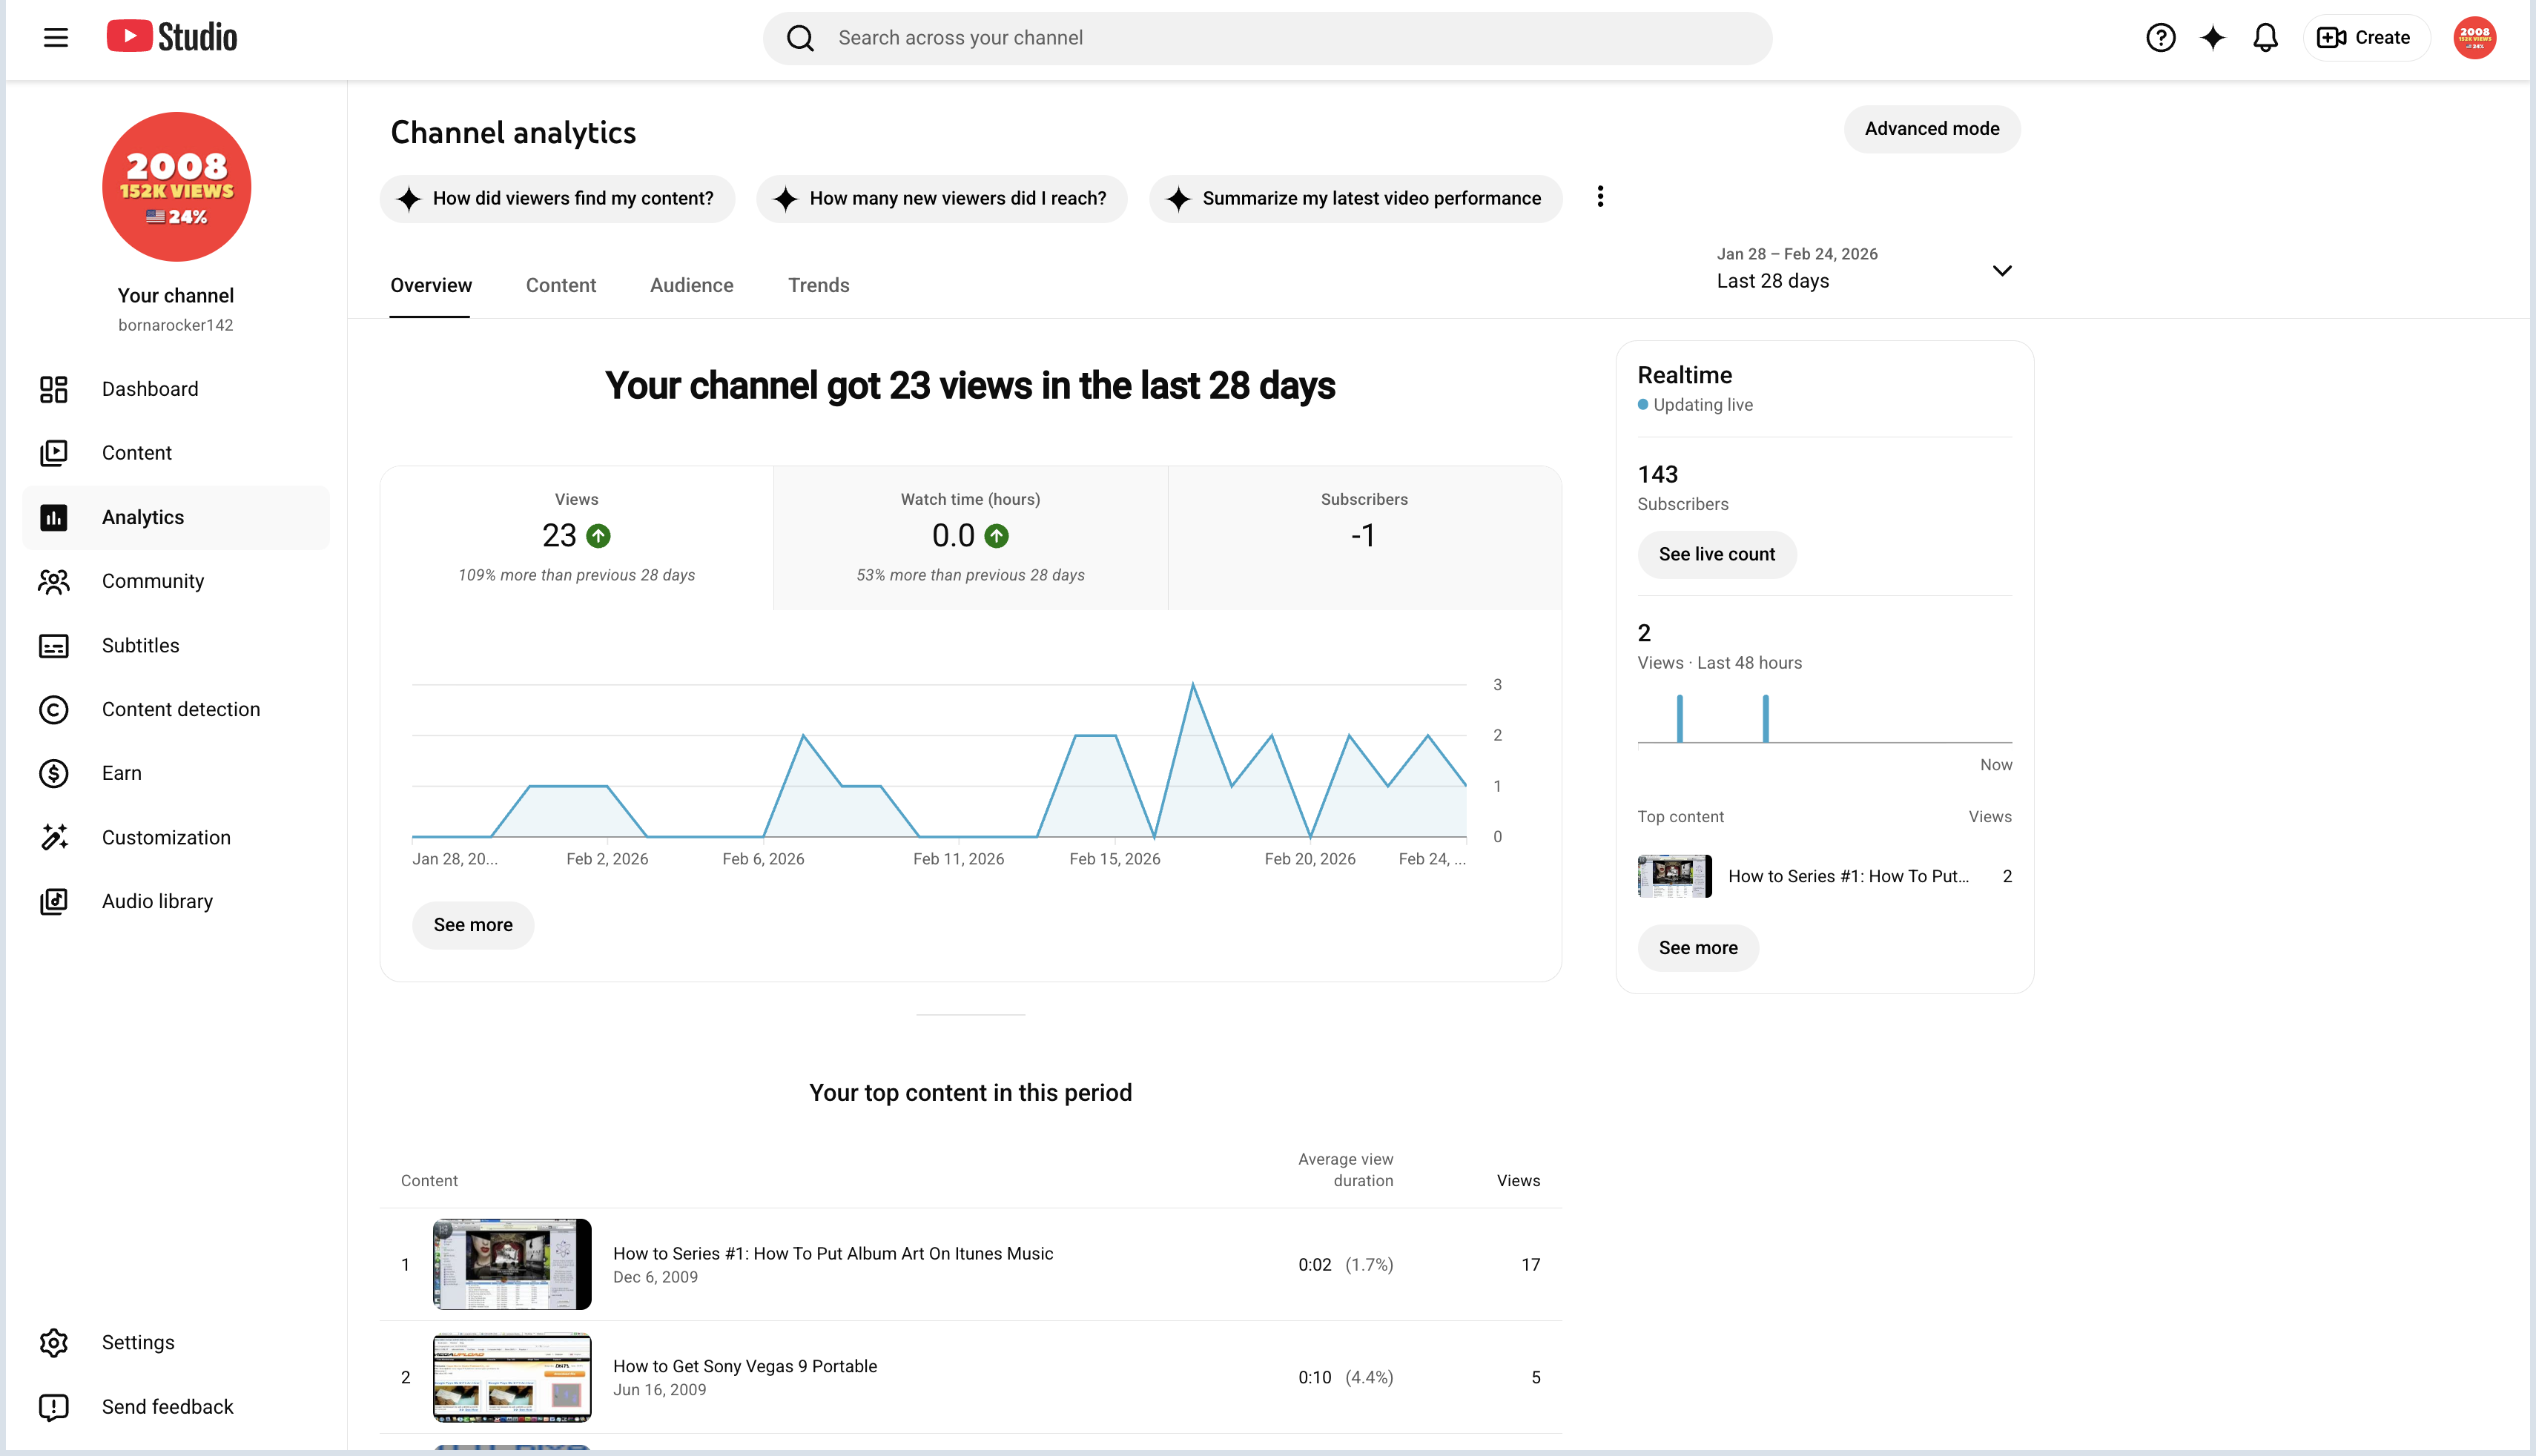Switch to the Overview tab
Viewport: 2536px width, 1456px height.
(x=431, y=285)
